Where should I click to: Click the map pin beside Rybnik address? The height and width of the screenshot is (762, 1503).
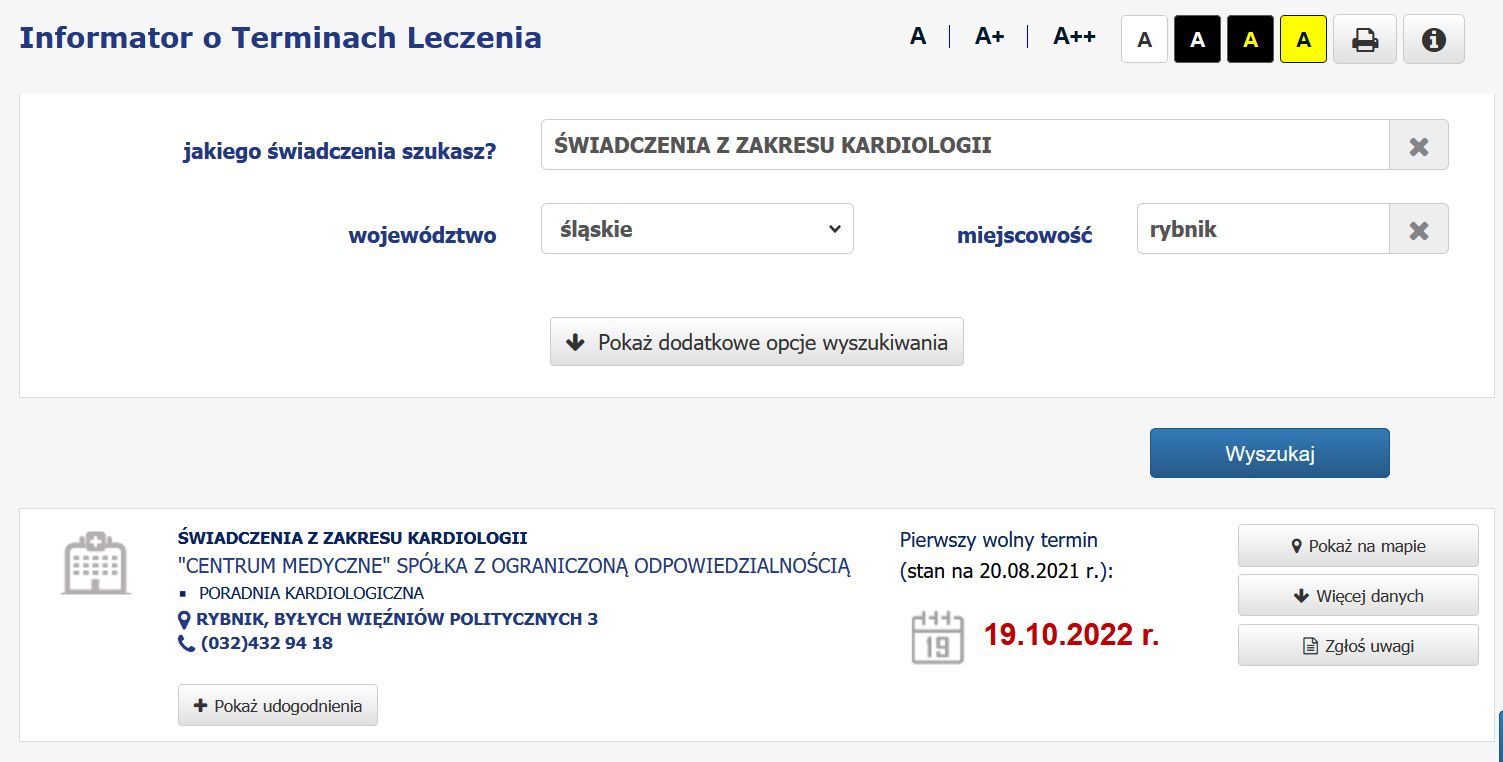[184, 620]
